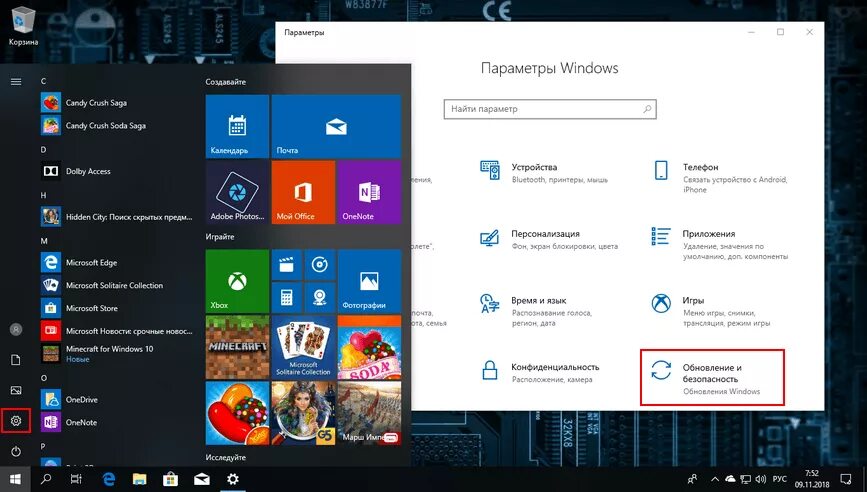
Task: Jump to letter M app group header
Action: (44, 241)
